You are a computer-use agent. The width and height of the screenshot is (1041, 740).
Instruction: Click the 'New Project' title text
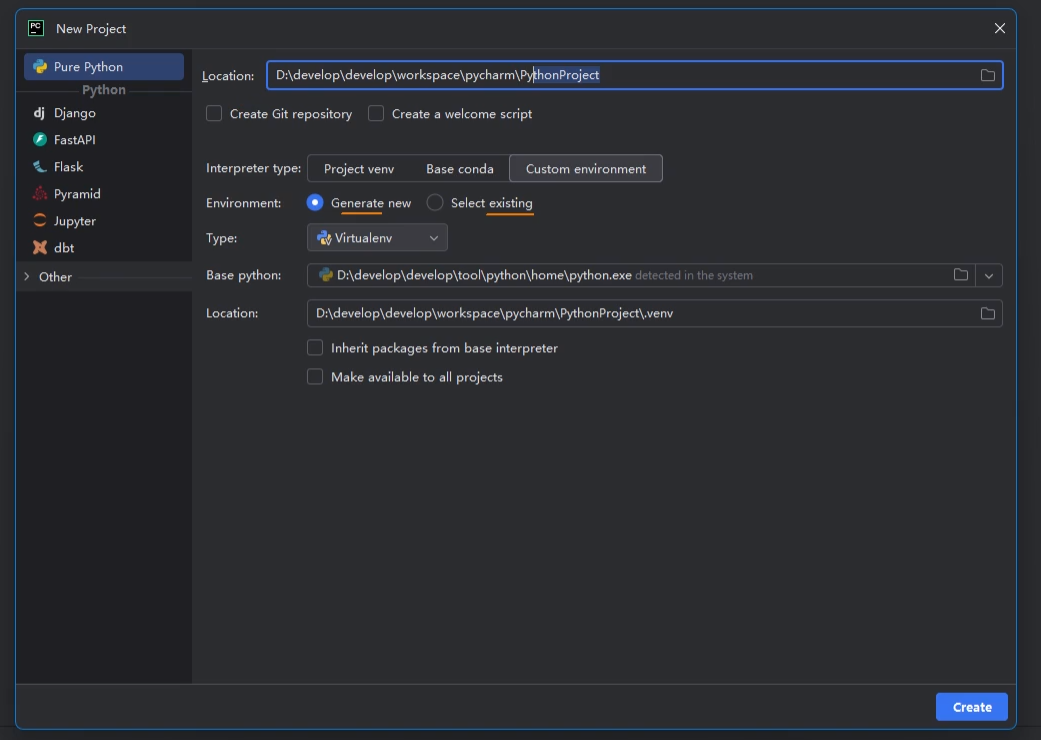91,29
